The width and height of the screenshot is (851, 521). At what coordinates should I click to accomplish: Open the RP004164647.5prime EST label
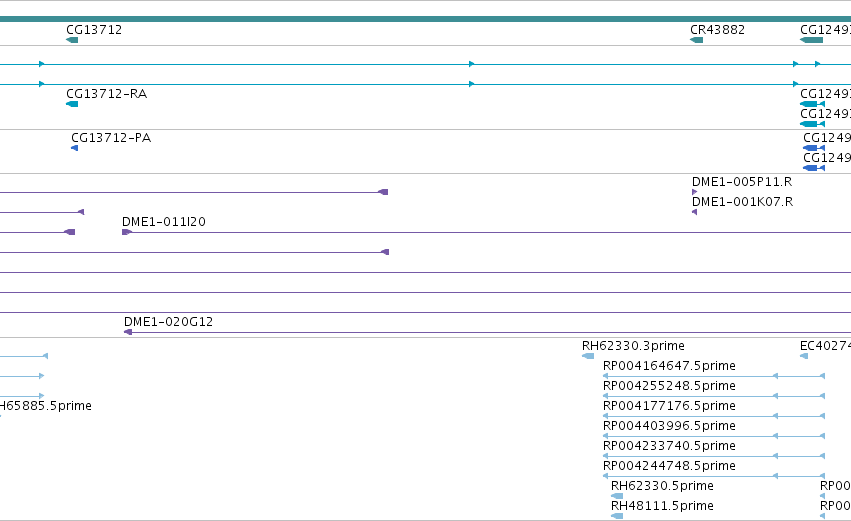pyautogui.click(x=669, y=366)
